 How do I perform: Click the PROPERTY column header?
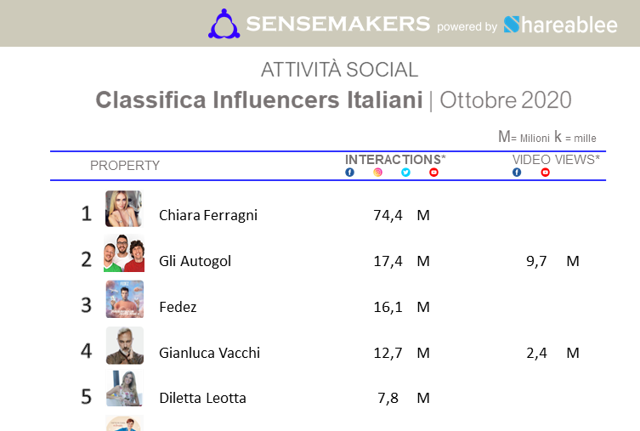(x=125, y=165)
